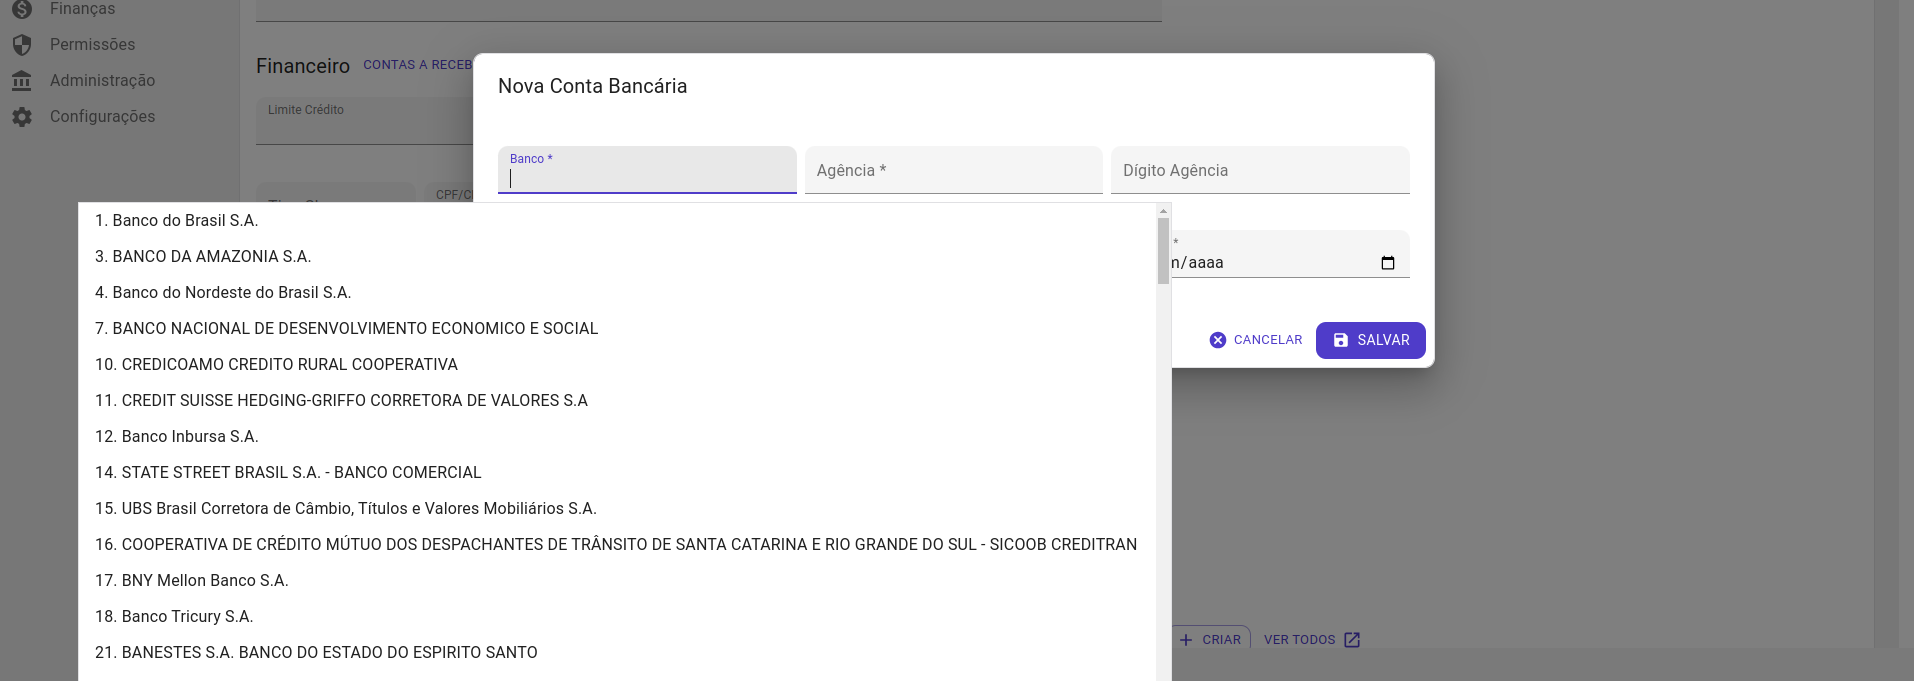1914x681 pixels.
Task: Select 21. BANESTES S.A. option
Action: tap(617, 652)
